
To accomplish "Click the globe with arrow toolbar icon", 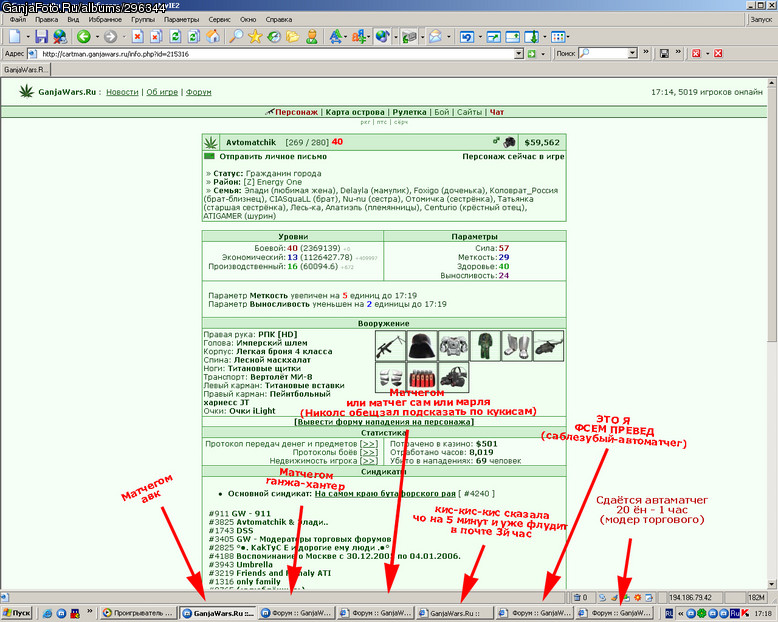I will (x=382, y=37).
